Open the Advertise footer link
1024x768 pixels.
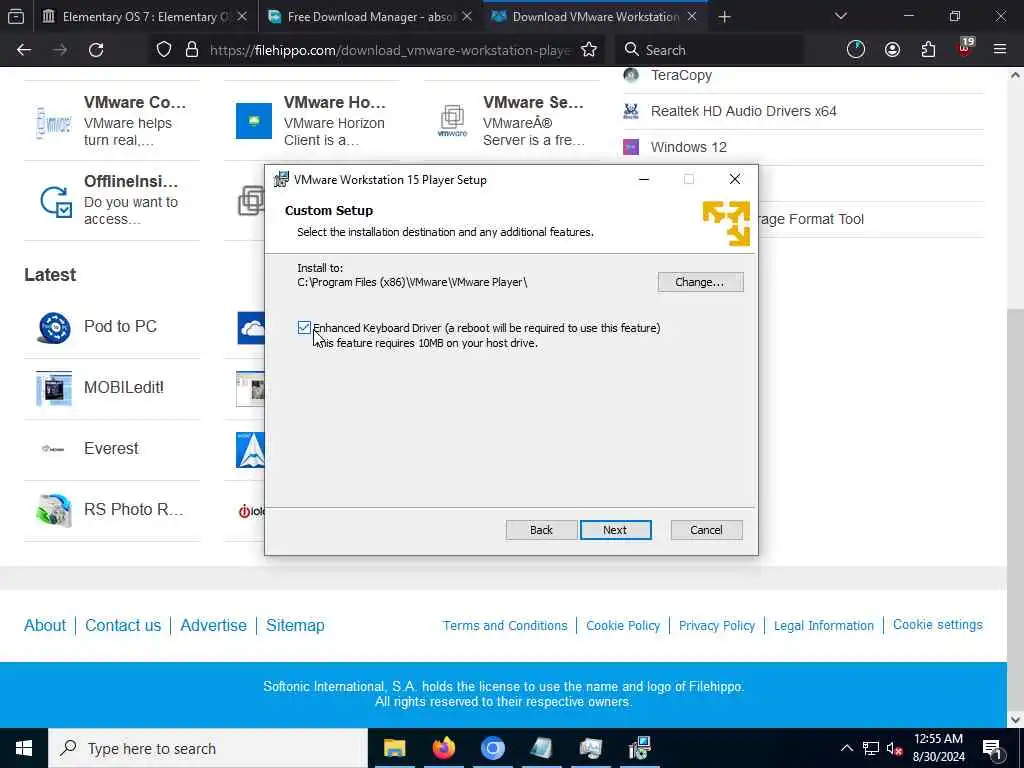[214, 626]
